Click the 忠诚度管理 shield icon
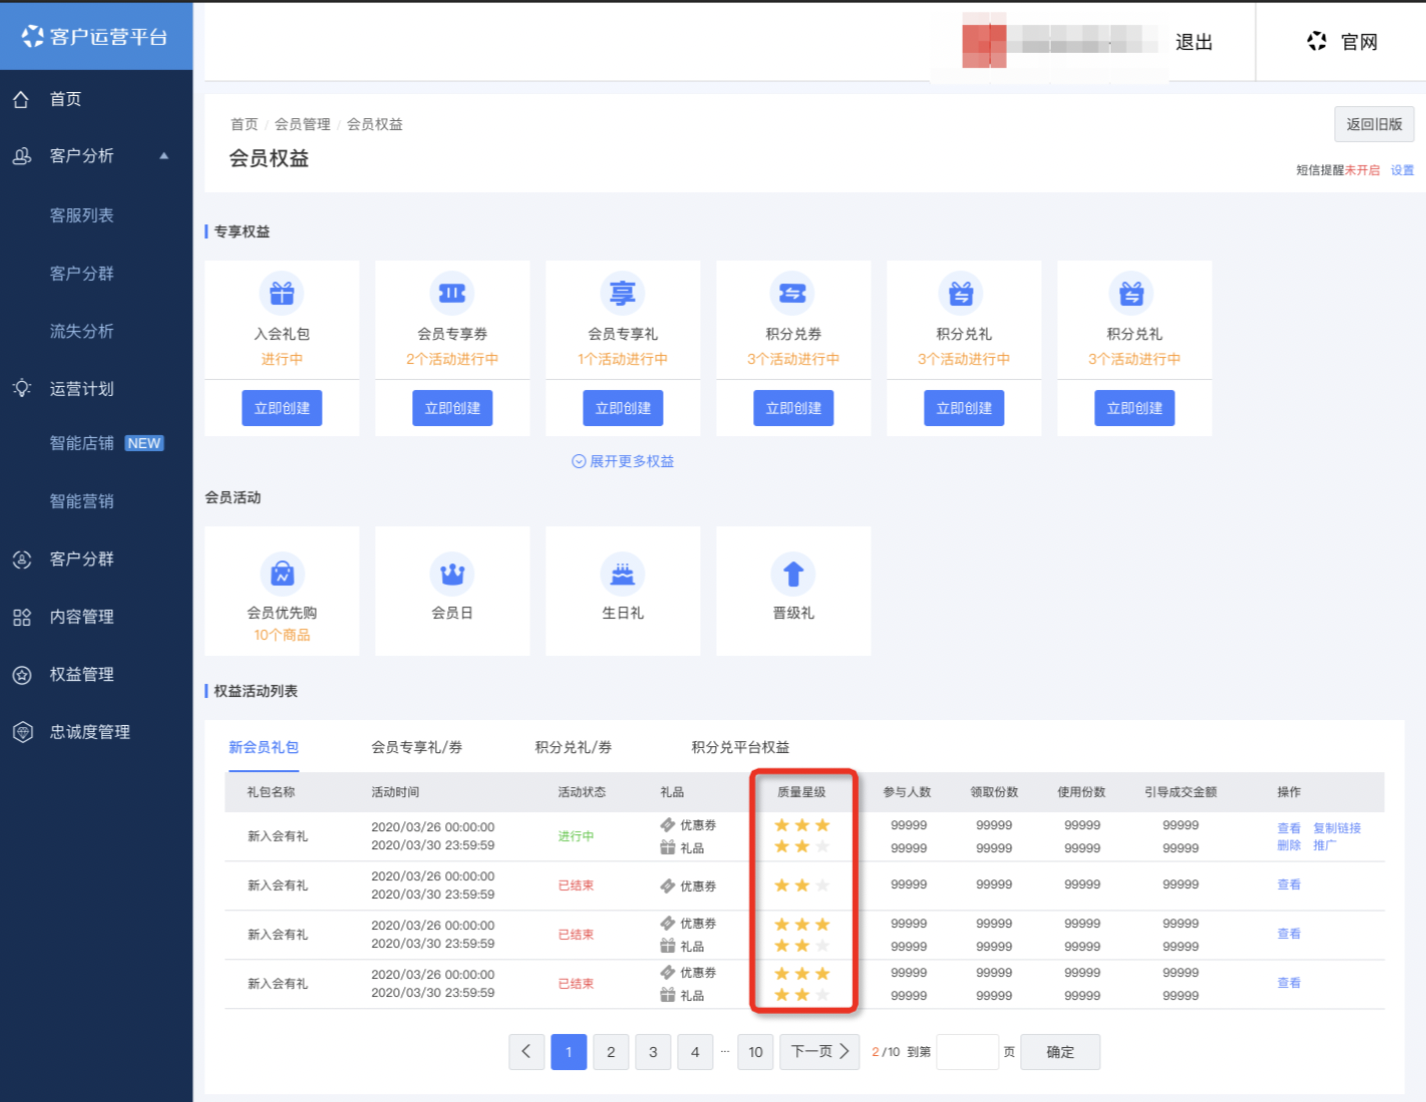1426x1102 pixels. 22,732
